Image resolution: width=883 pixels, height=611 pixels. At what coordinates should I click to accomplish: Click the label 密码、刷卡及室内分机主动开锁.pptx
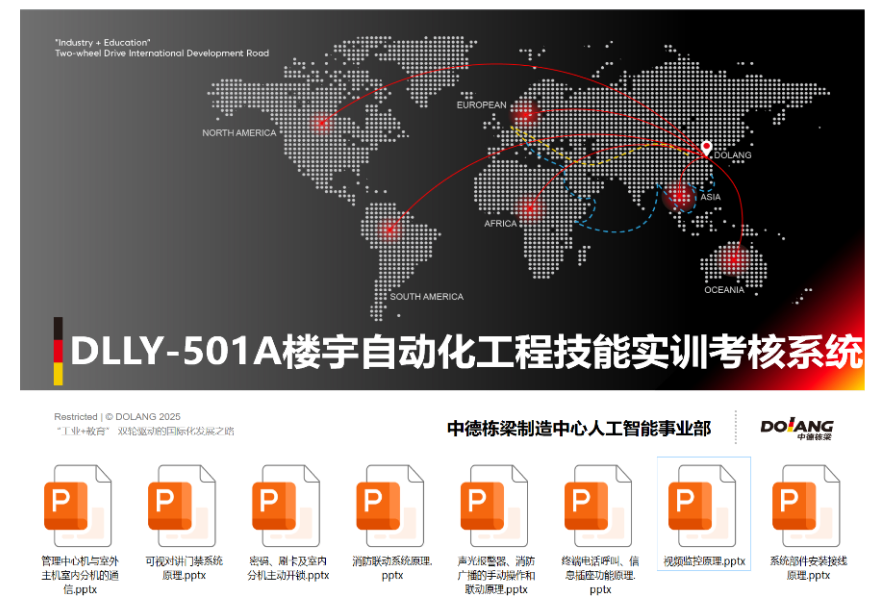(x=288, y=568)
